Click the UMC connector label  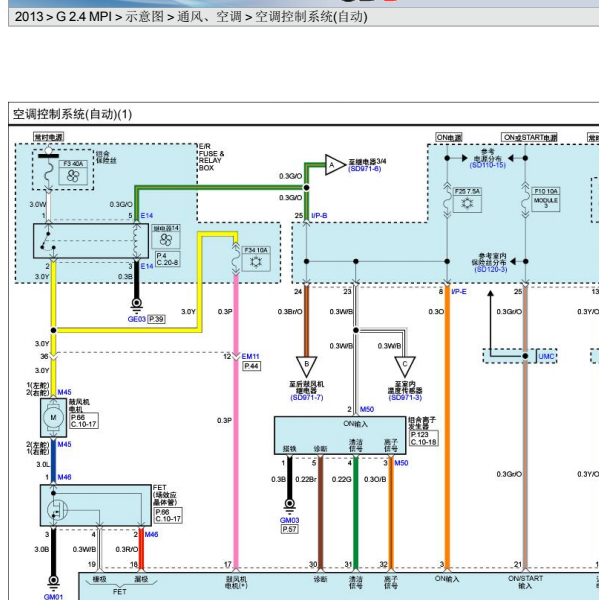tap(546, 357)
